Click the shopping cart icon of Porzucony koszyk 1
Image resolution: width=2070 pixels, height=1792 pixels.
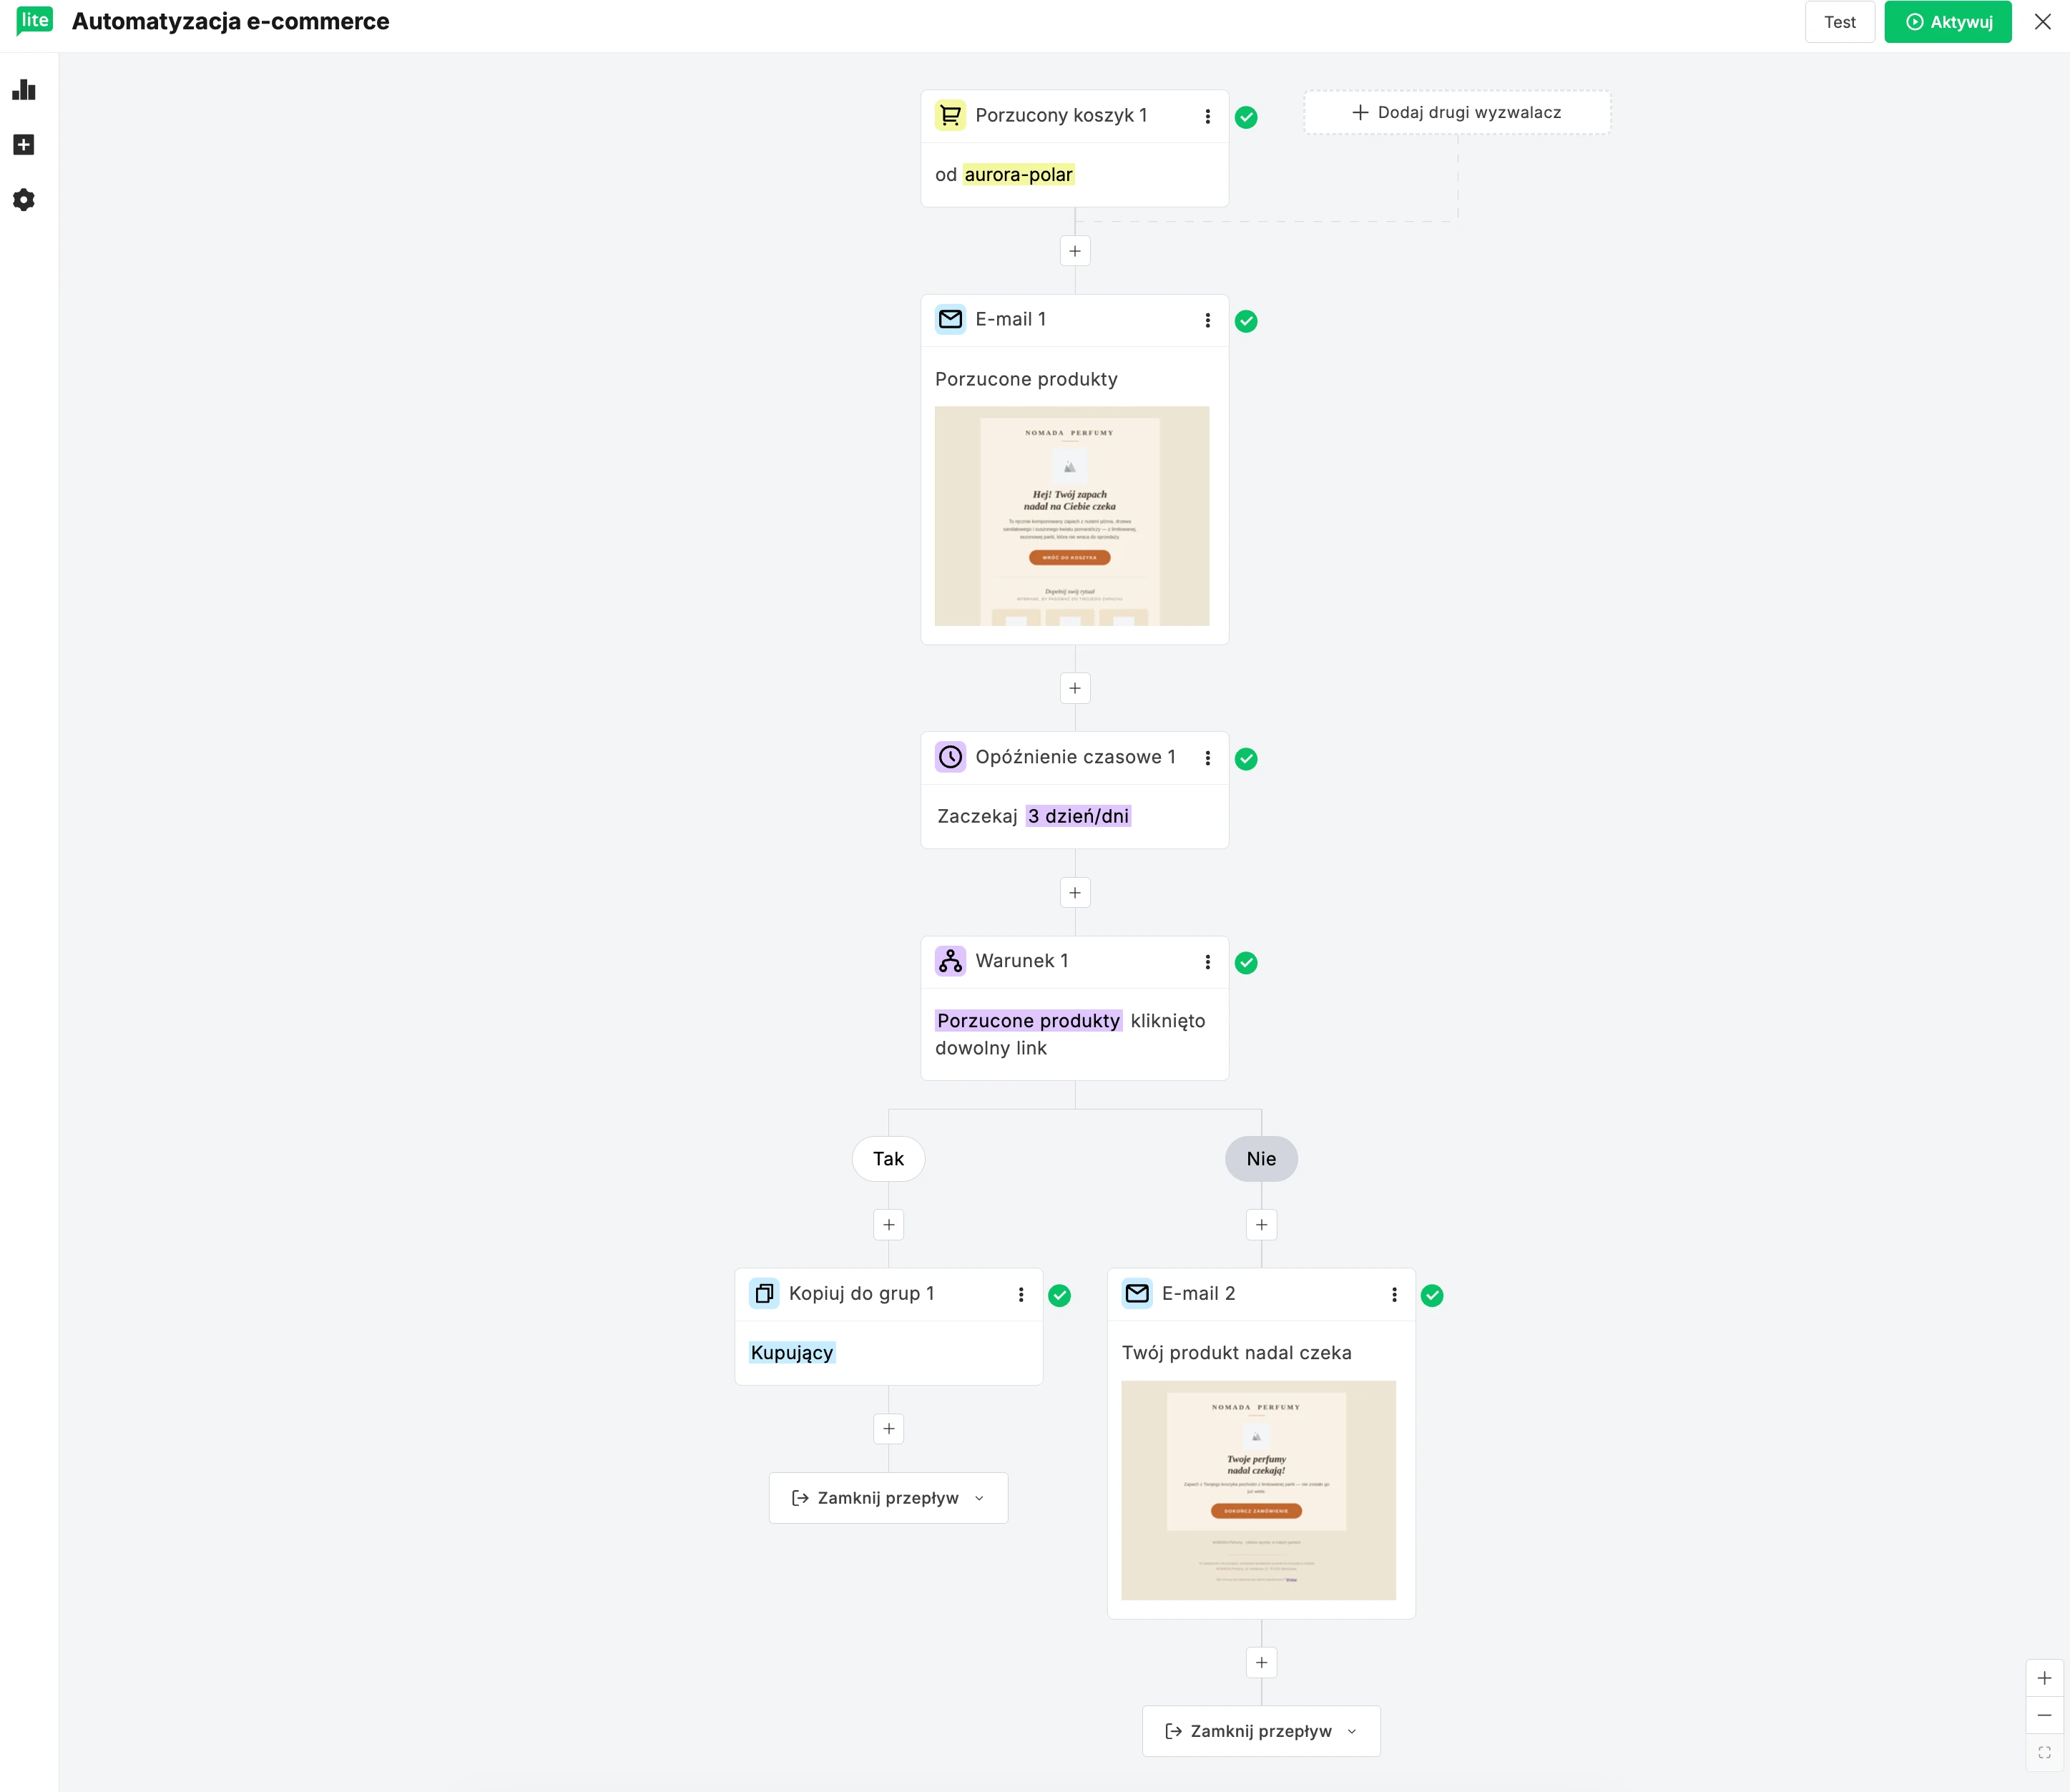click(x=950, y=115)
